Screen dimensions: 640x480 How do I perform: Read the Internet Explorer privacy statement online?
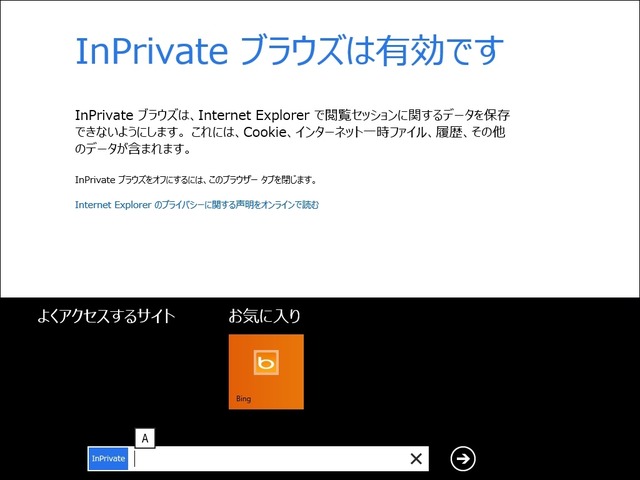pos(197,205)
